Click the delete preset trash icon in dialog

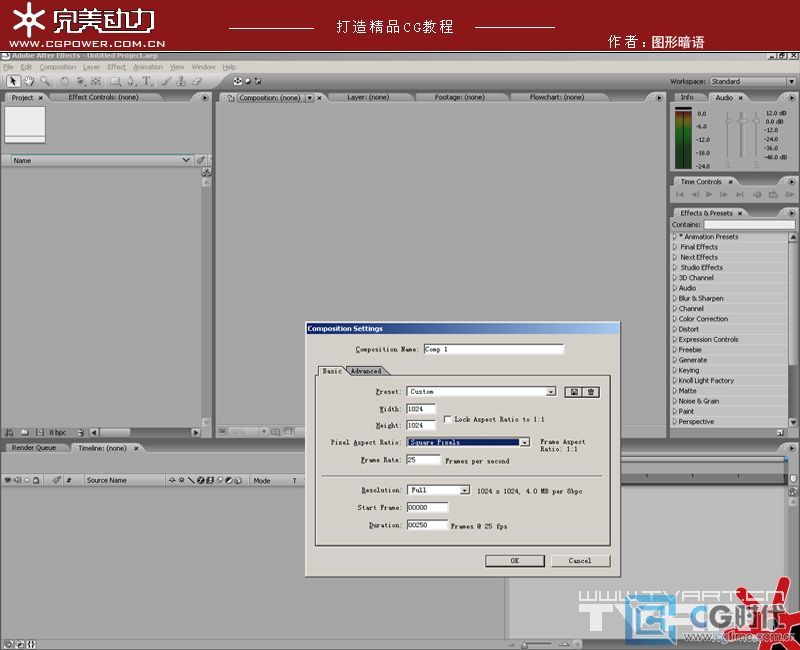click(591, 392)
